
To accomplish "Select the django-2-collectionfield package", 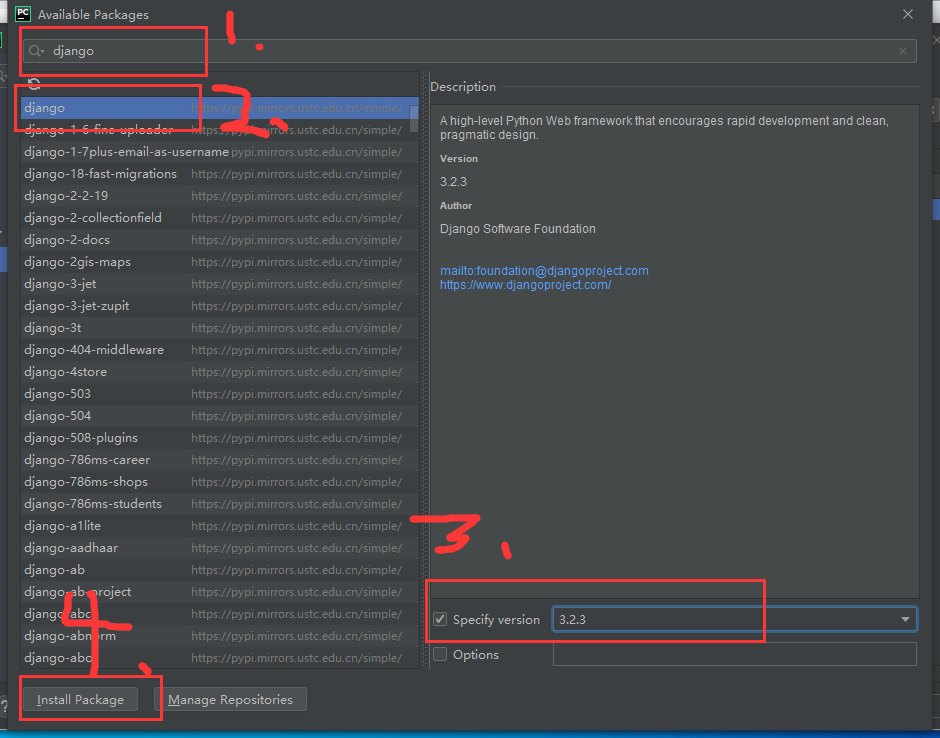I will [x=219, y=218].
